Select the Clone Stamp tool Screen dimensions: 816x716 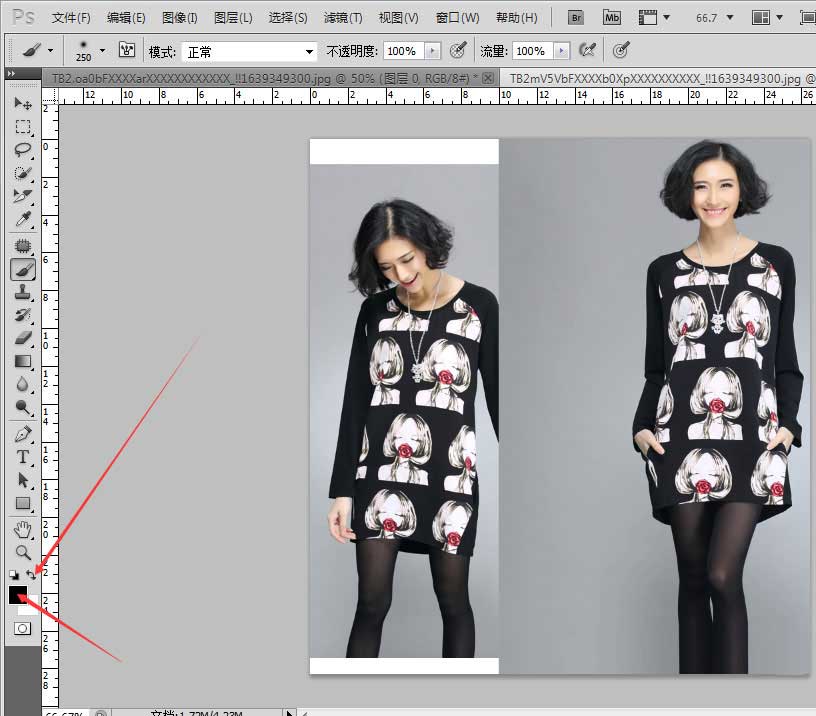(x=22, y=292)
